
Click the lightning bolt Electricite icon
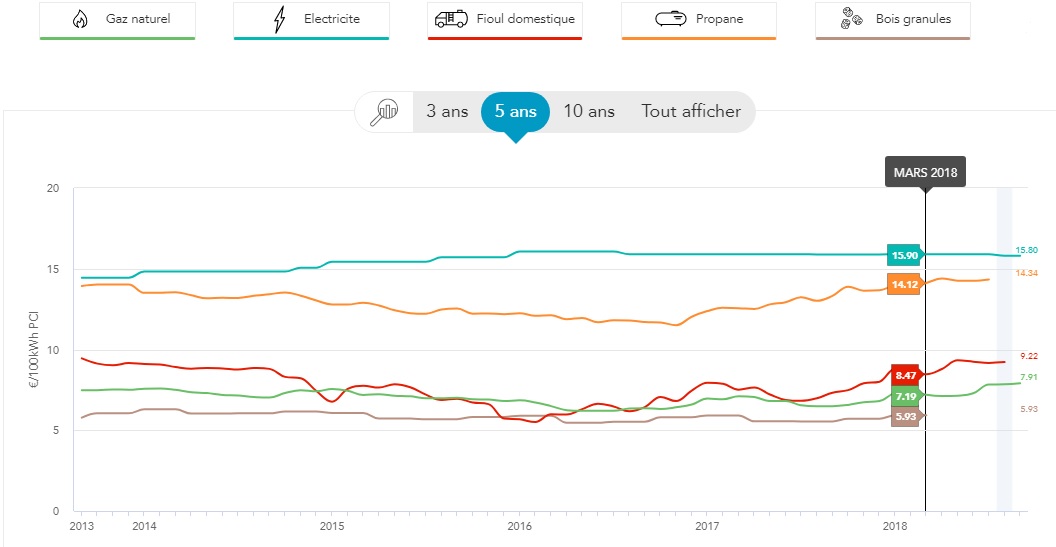pos(278,20)
